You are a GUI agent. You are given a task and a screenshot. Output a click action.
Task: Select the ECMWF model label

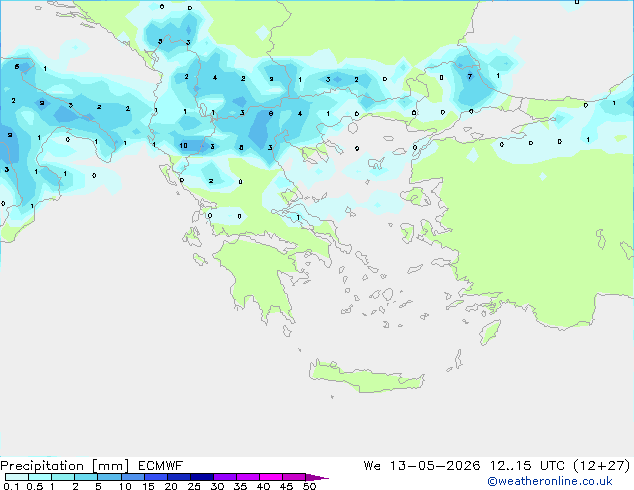click(161, 466)
